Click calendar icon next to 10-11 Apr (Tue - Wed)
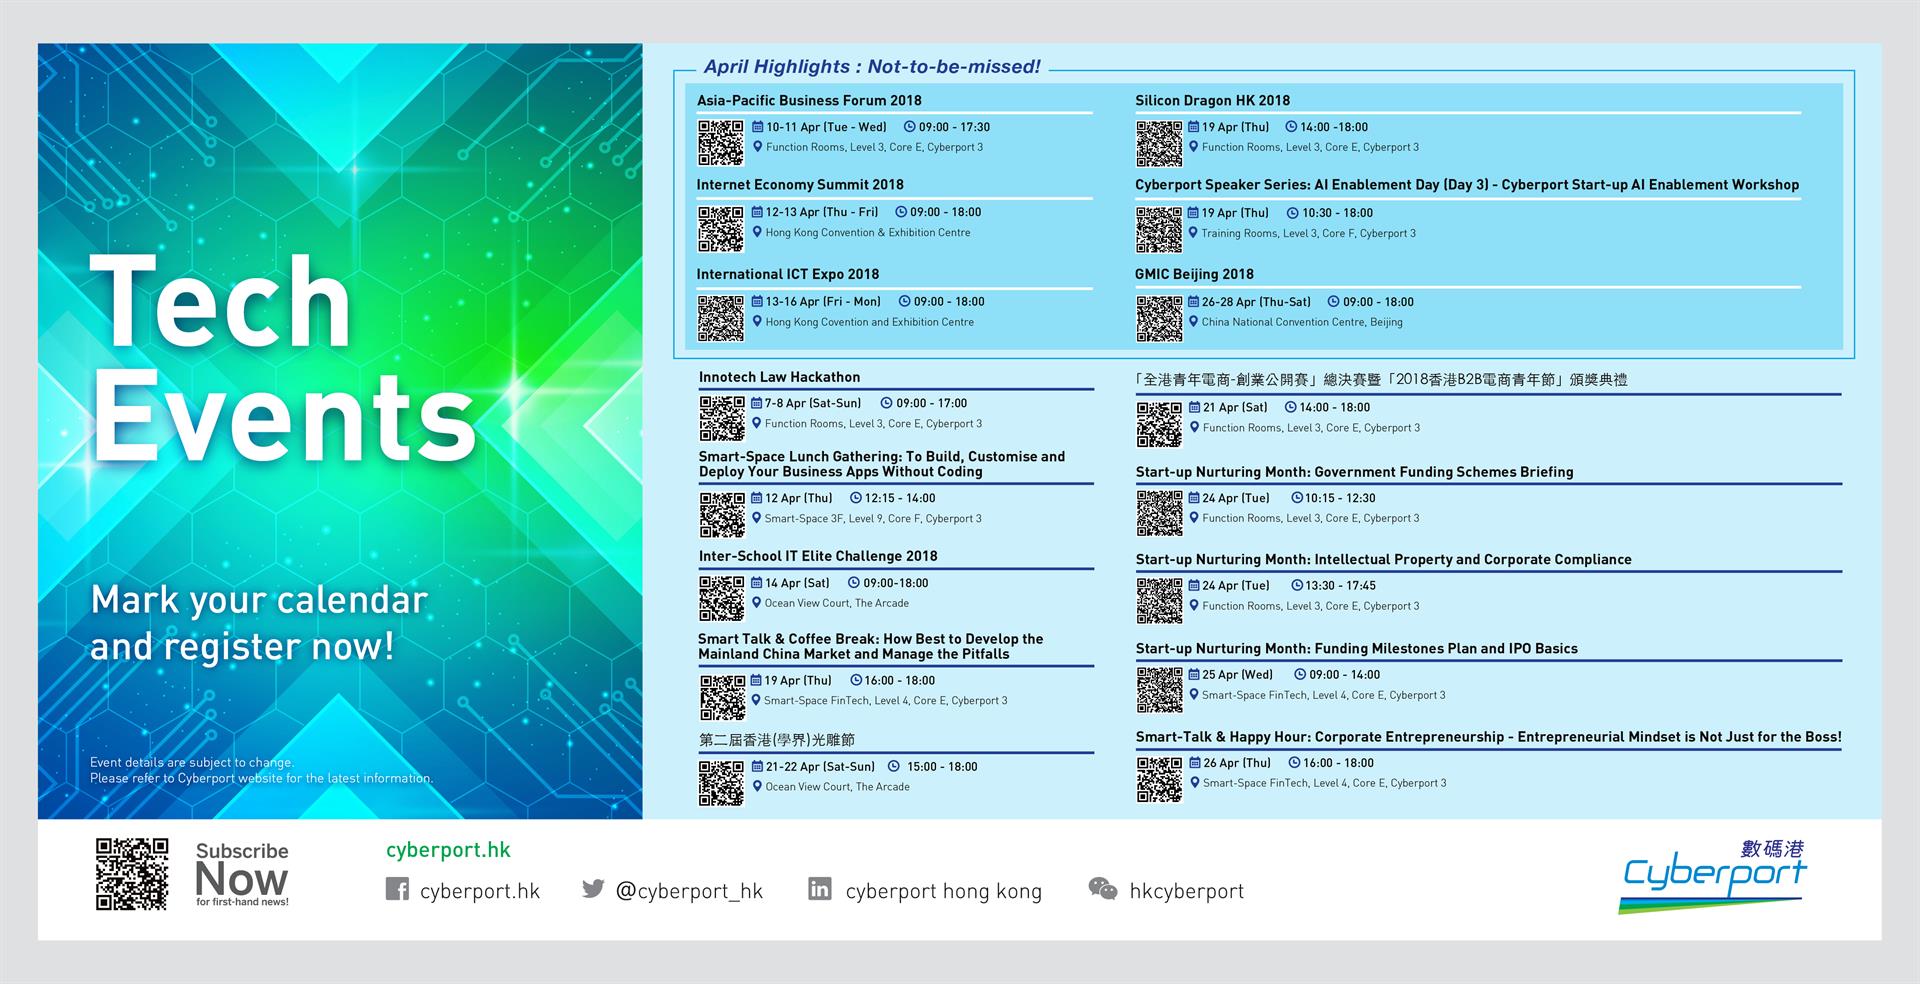The image size is (1920, 984). point(758,127)
